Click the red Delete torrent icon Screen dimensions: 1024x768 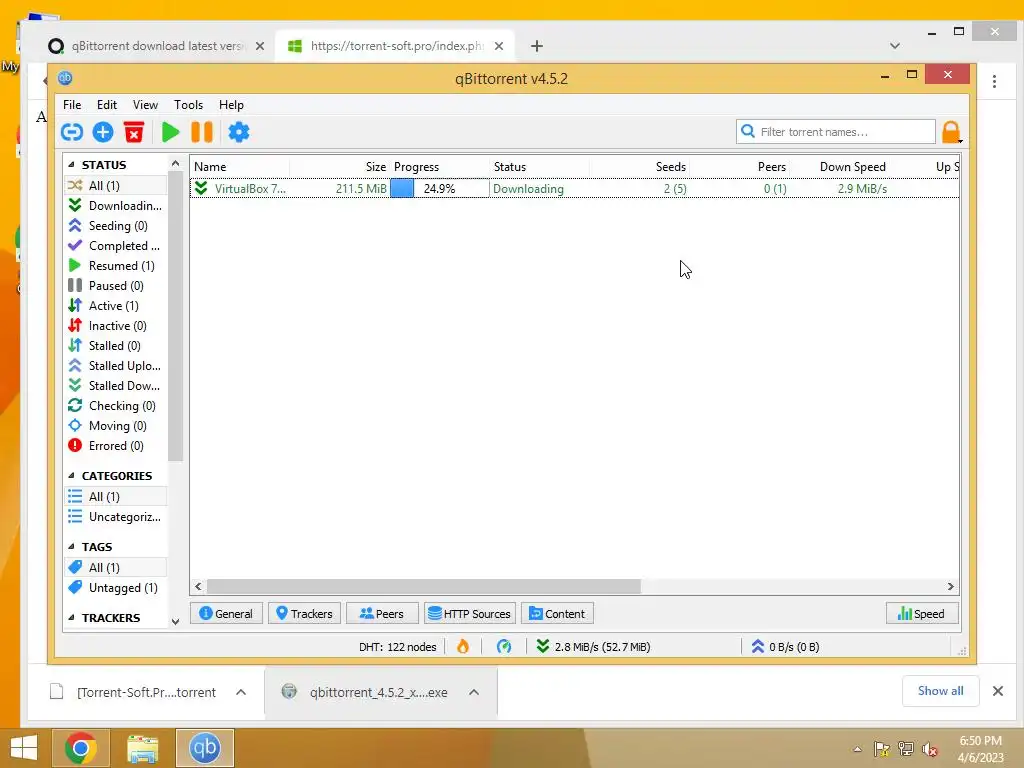pos(134,132)
